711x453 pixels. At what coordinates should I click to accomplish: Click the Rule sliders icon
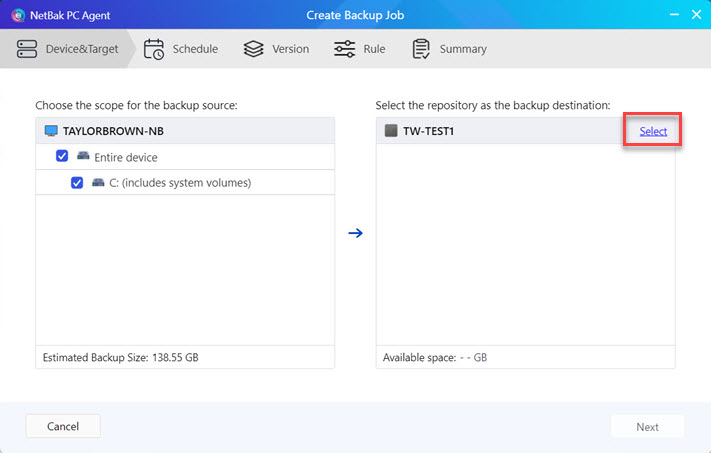click(345, 49)
